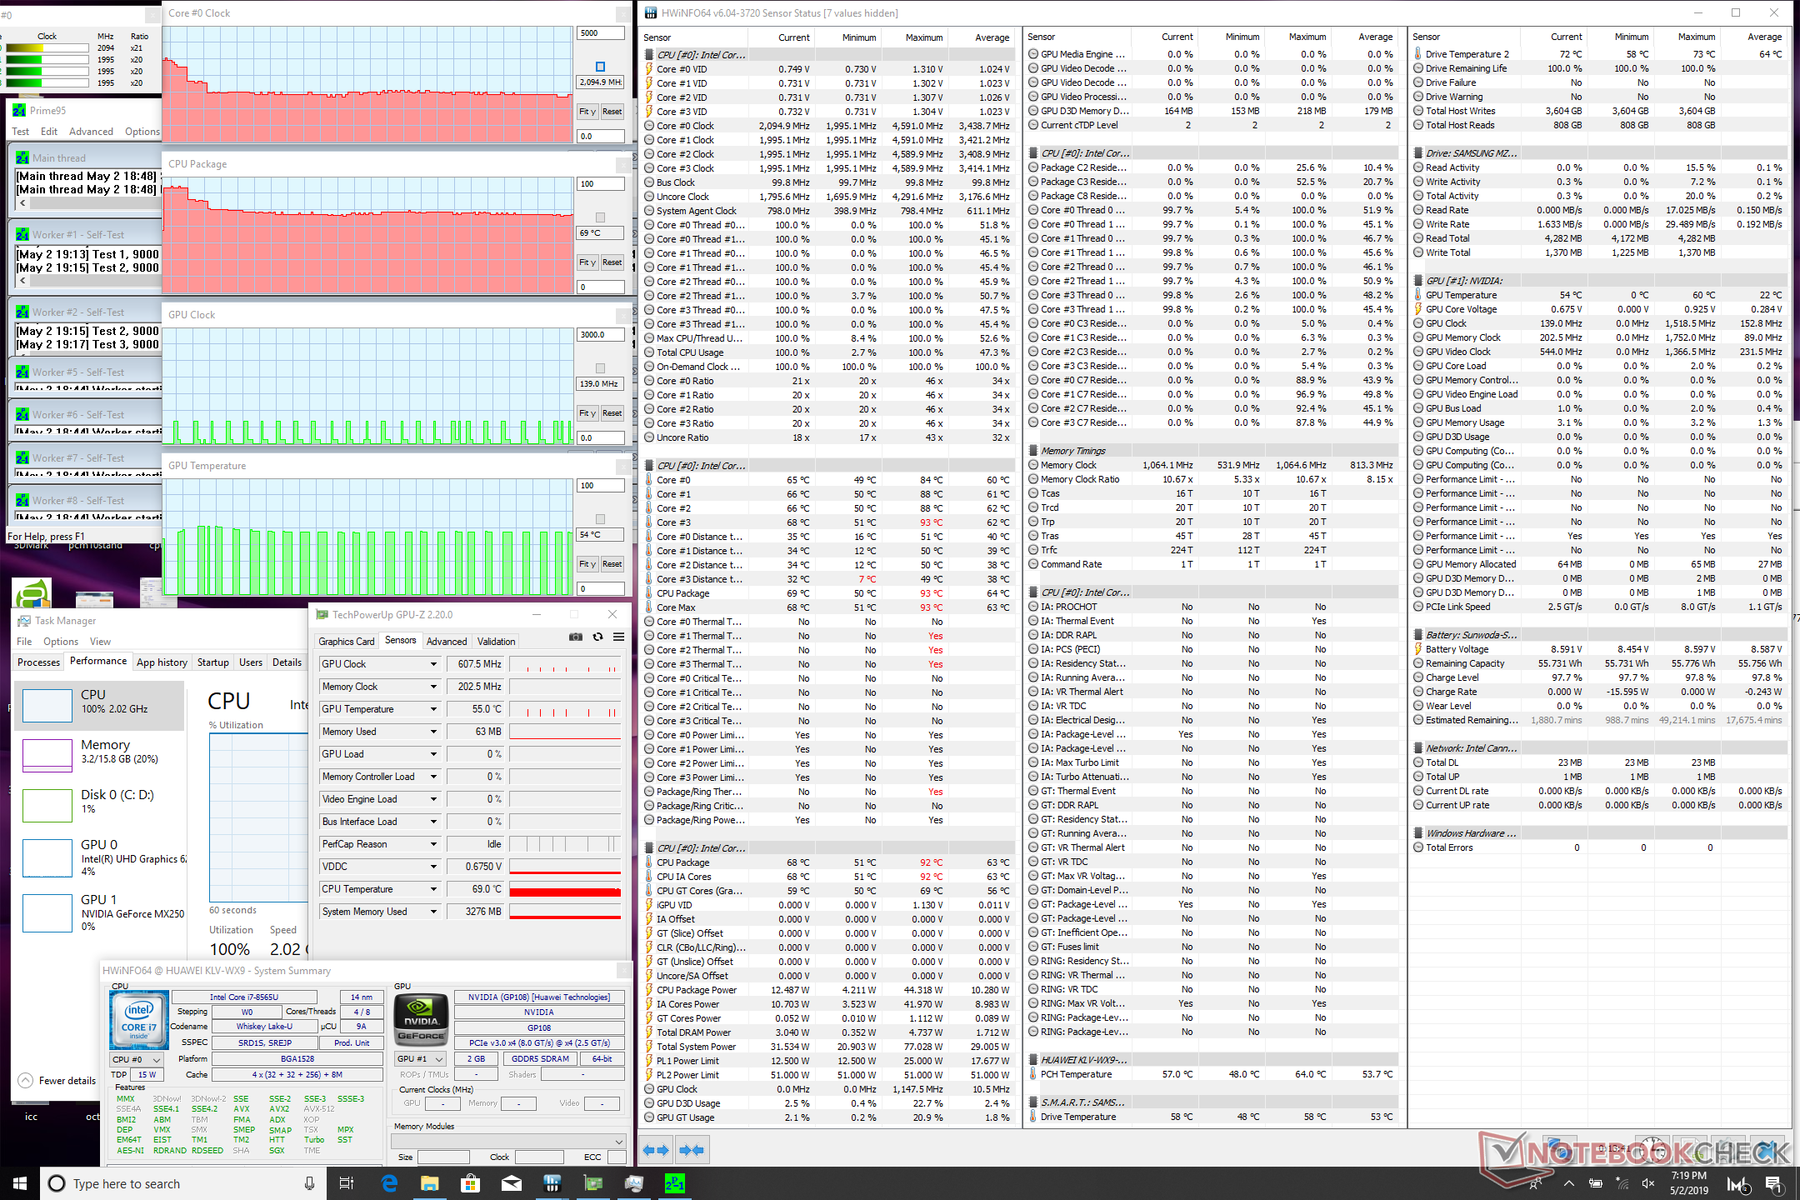This screenshot has height=1200, width=1800.
Task: Select Memory in Task Manager sidebar
Action: (100, 752)
